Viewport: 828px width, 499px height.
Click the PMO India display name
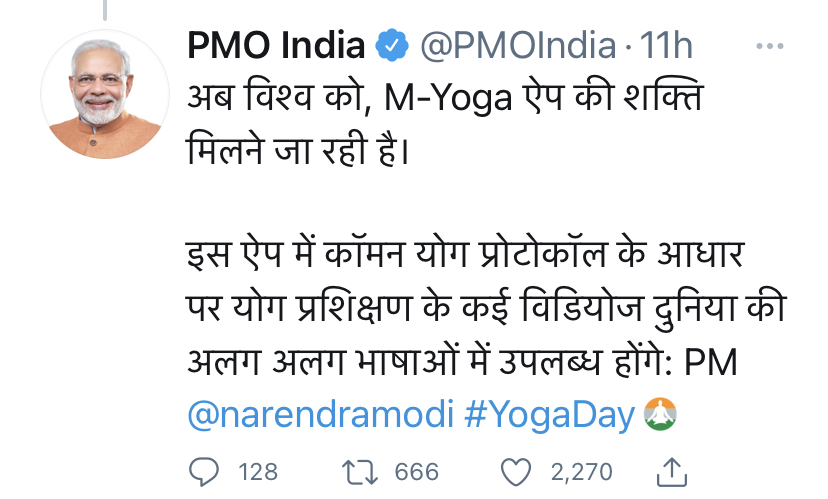click(275, 46)
